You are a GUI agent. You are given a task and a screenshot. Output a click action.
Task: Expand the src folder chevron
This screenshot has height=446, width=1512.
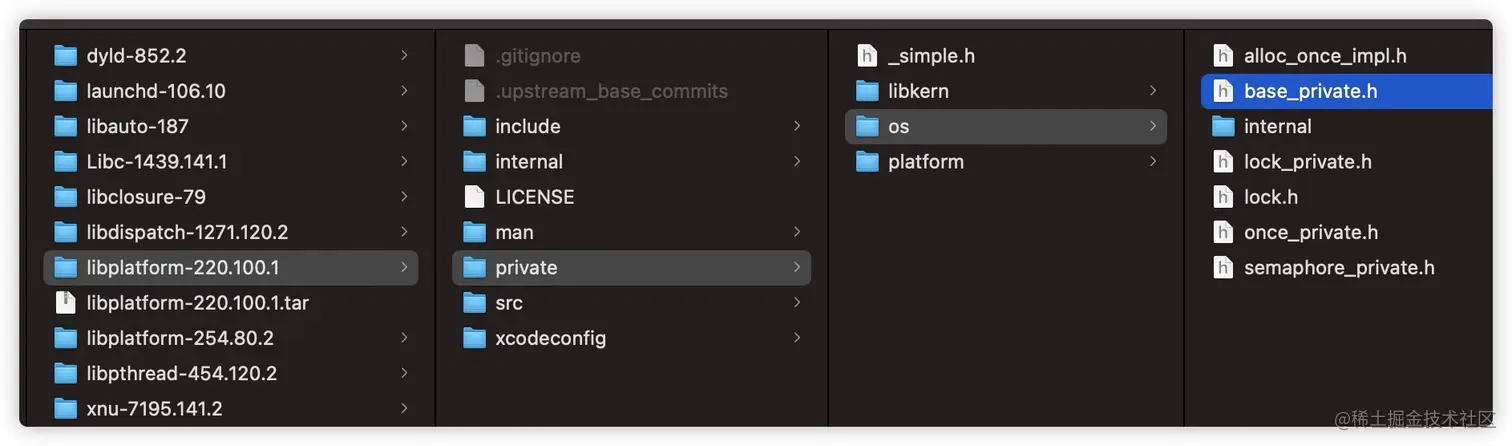797,303
